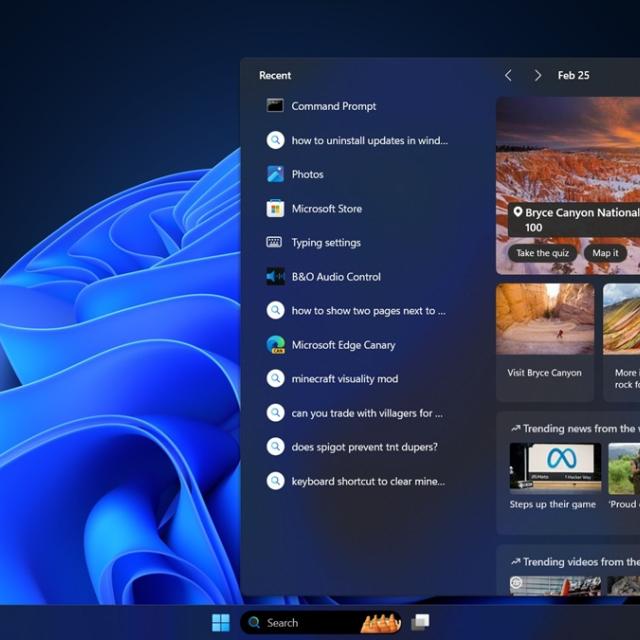The height and width of the screenshot is (640, 640).
Task: Click the Microsoft Store icon
Action: (x=275, y=209)
